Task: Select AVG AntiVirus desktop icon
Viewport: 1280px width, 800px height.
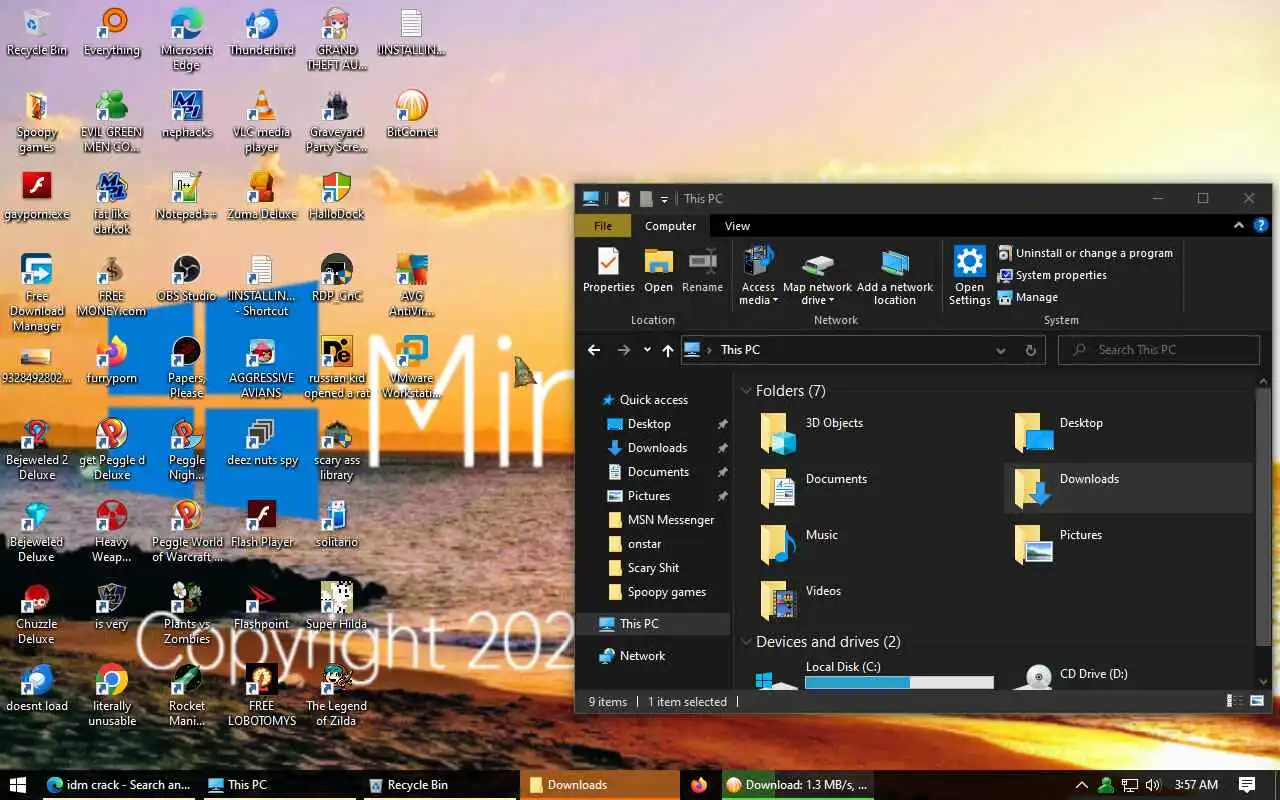Action: (x=412, y=286)
